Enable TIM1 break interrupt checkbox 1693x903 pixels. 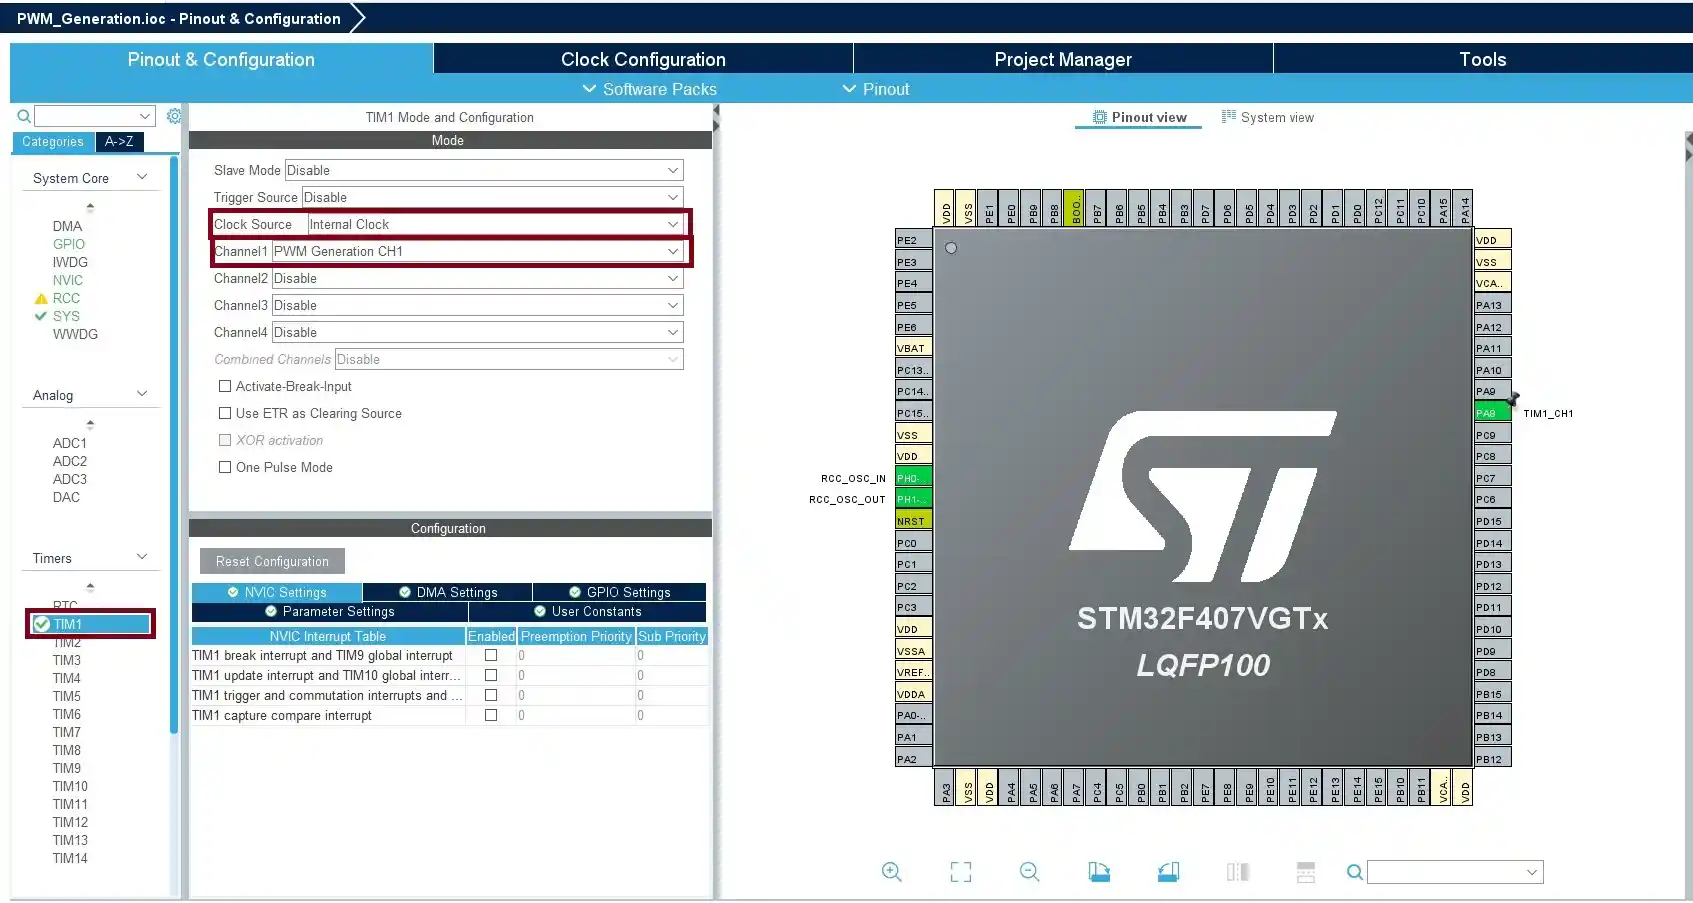click(491, 655)
